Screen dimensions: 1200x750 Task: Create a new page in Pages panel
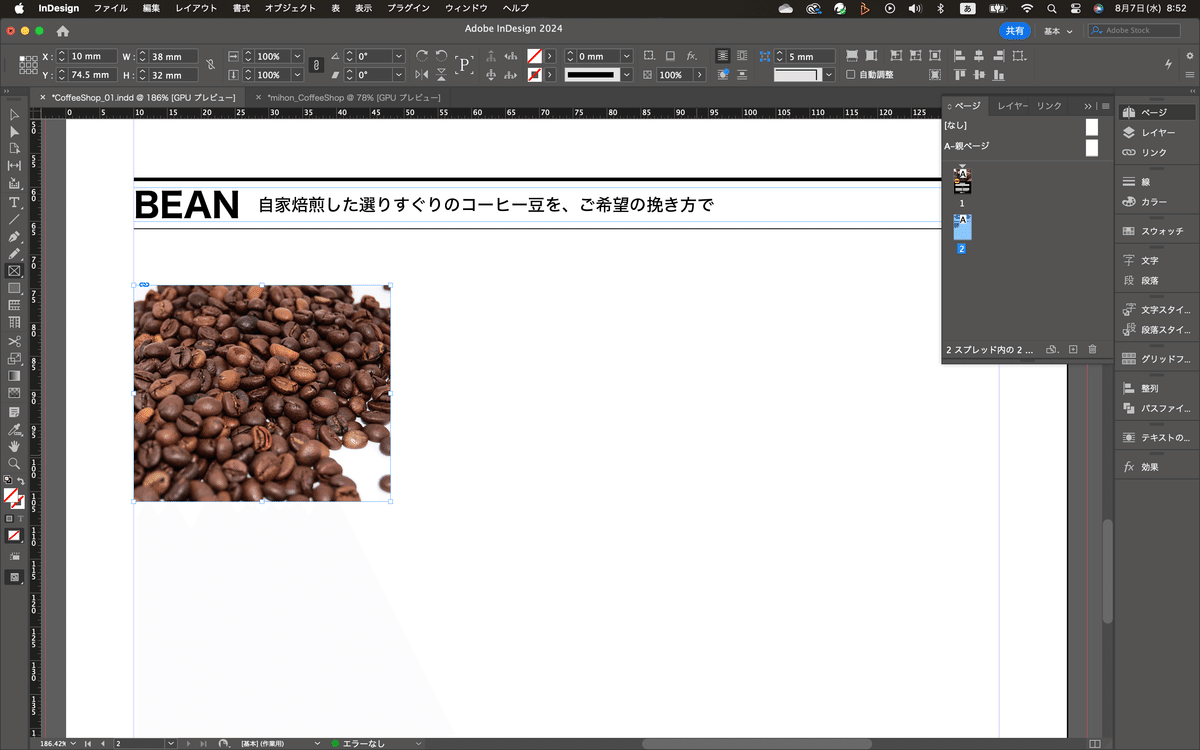click(x=1072, y=350)
